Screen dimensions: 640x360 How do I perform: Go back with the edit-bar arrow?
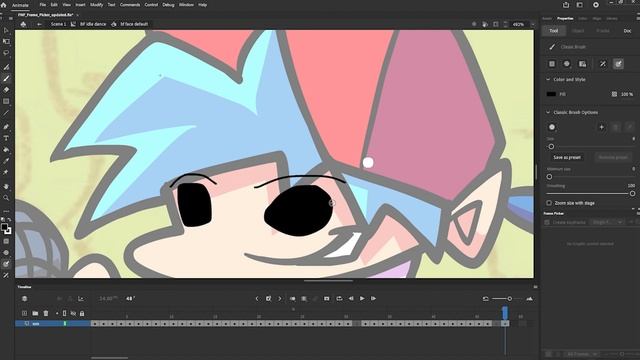[39, 24]
